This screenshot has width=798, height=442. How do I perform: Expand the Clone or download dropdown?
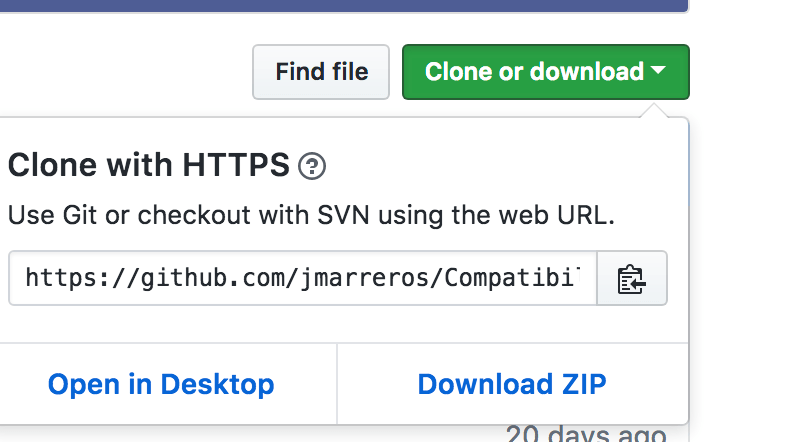(546, 72)
